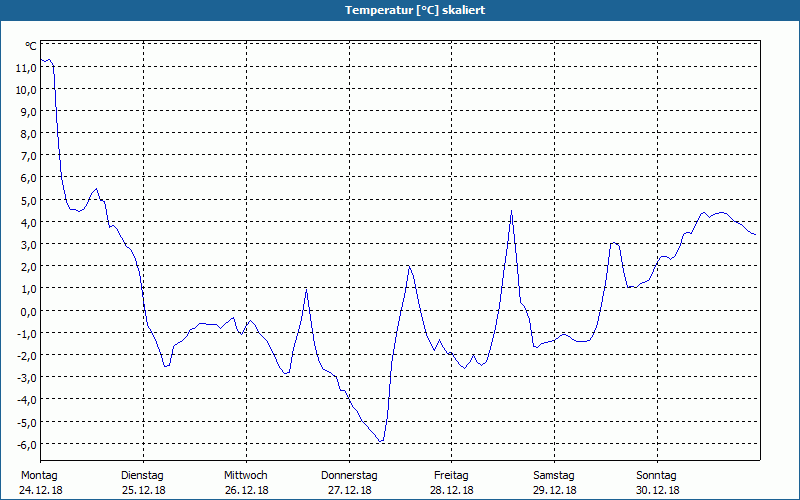Click the temperature peak on Freitag afternoon
The height and width of the screenshot is (500, 800).
pyautogui.click(x=511, y=211)
